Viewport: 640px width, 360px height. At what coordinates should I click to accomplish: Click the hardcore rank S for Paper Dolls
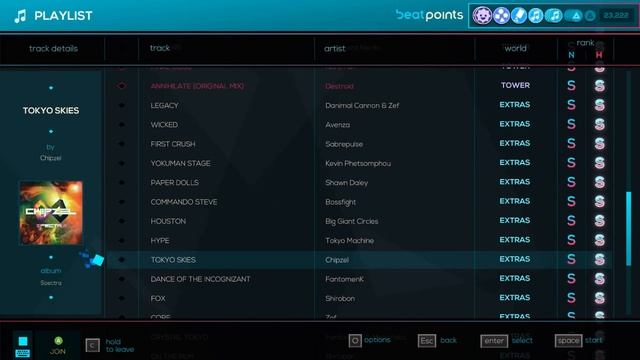[x=599, y=182]
